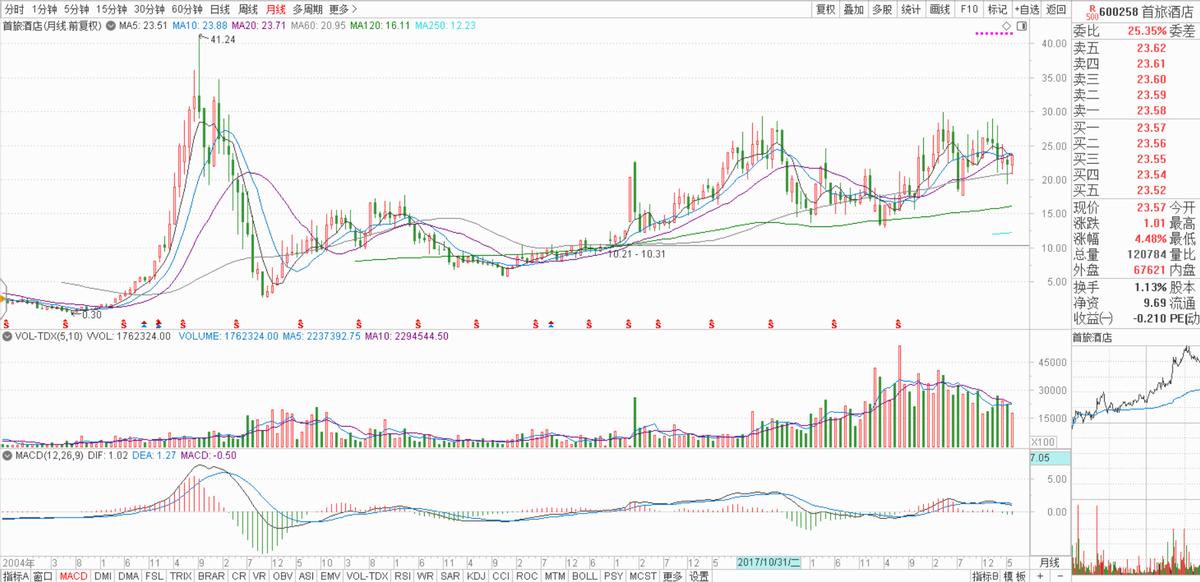This screenshot has width=1200, height=582.
Task: Select the MACD indicator tab
Action: (x=73, y=576)
